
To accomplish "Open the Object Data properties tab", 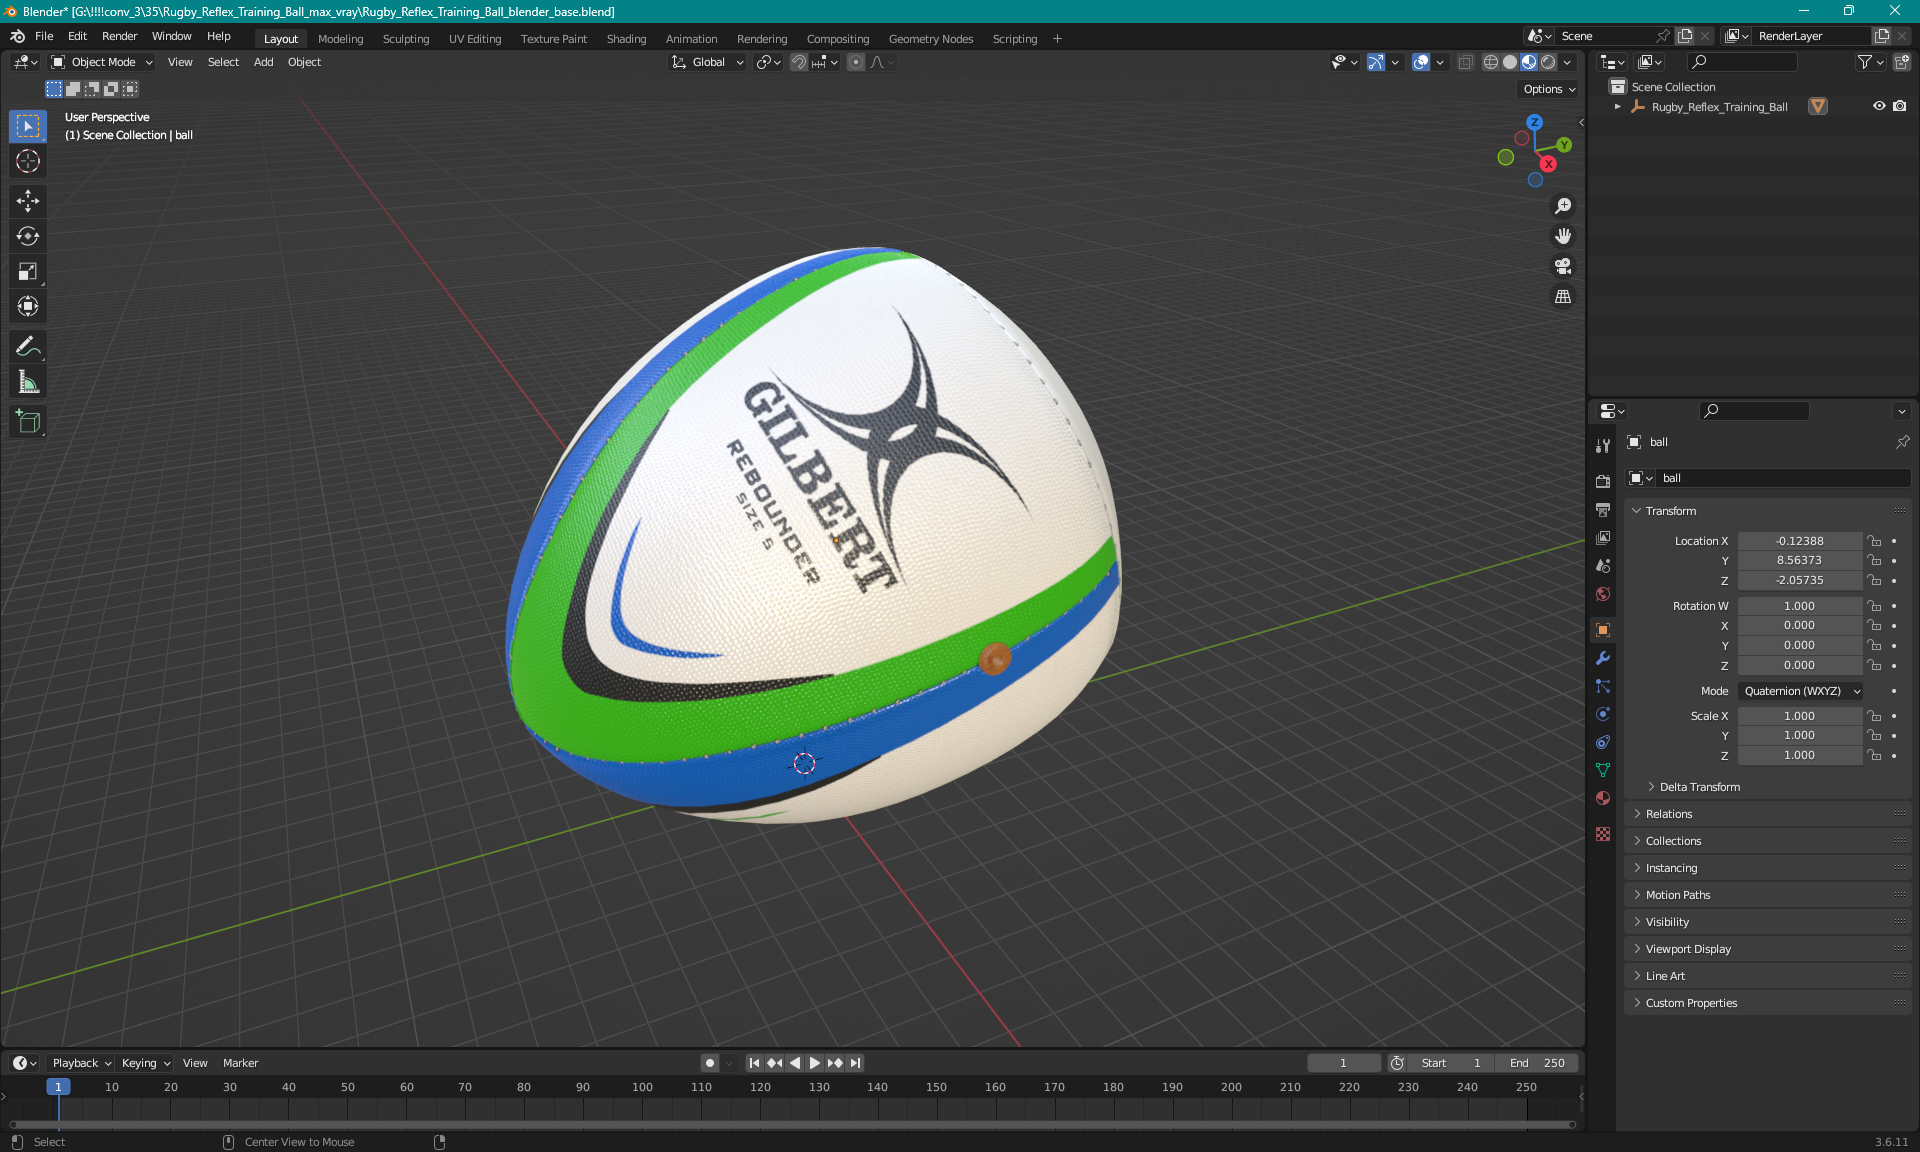I will (1603, 770).
